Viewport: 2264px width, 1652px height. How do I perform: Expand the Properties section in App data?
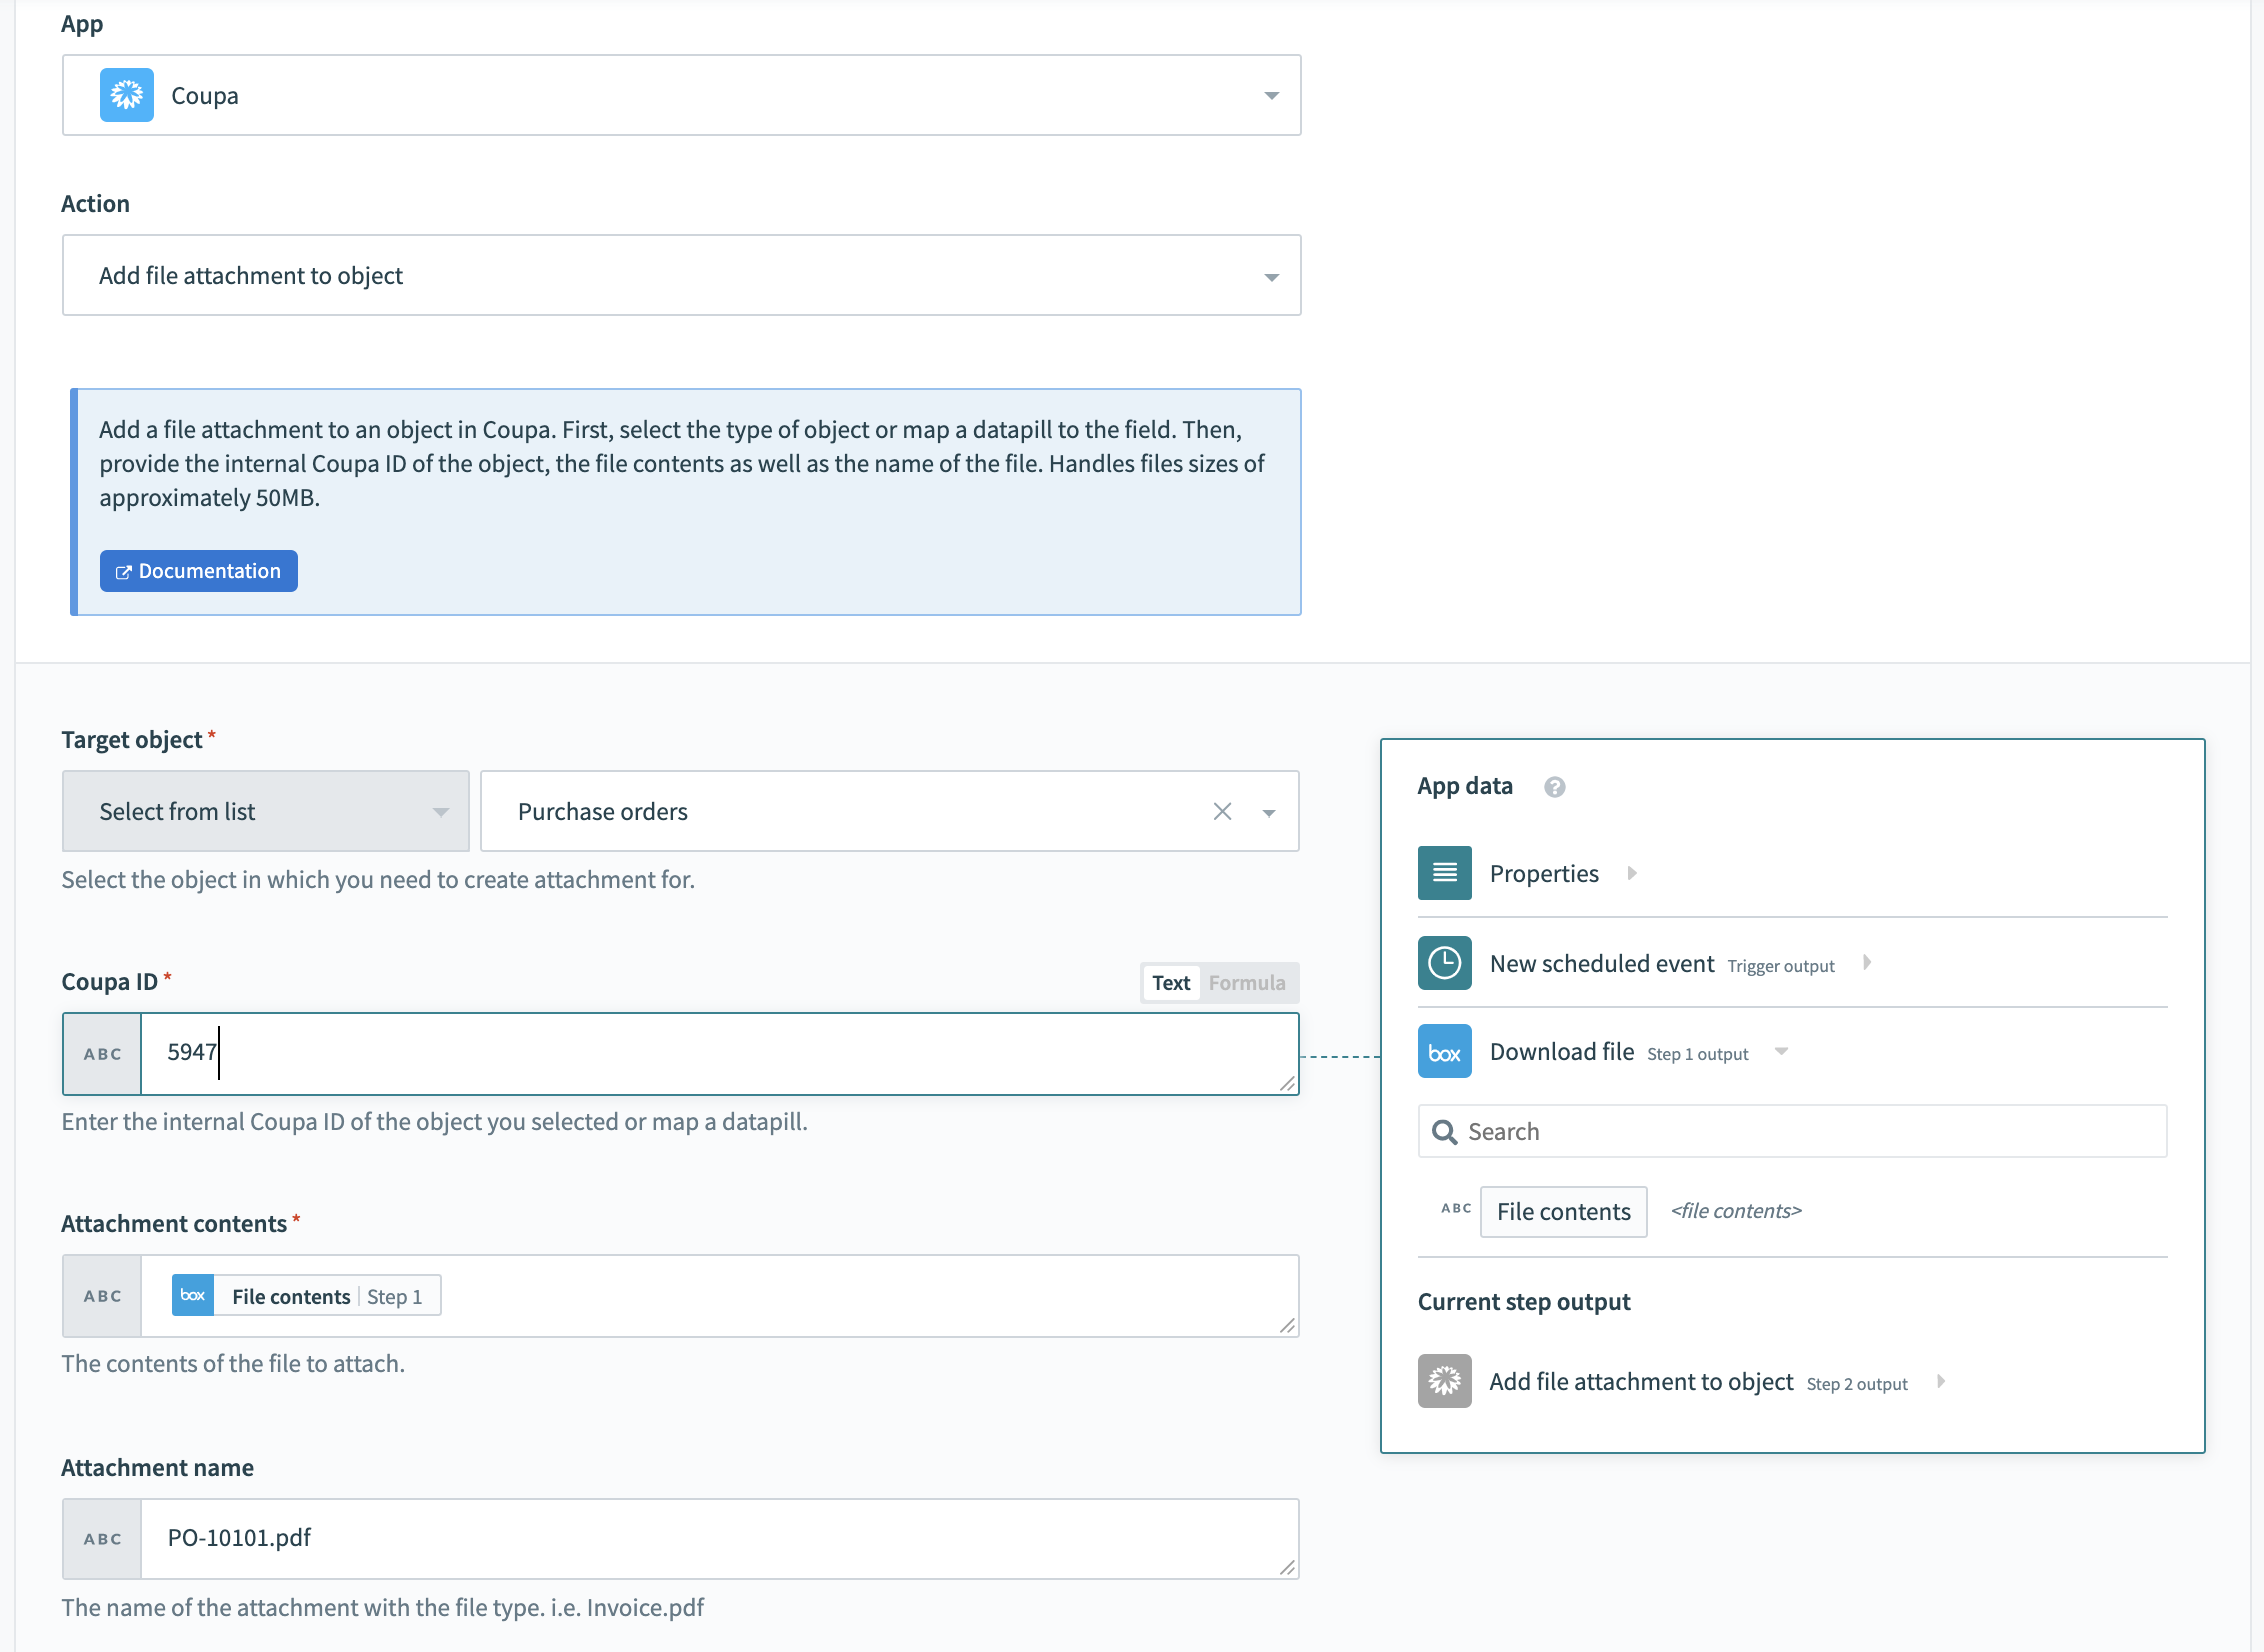(x=1633, y=872)
